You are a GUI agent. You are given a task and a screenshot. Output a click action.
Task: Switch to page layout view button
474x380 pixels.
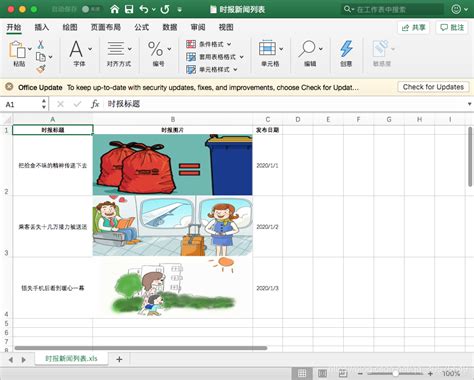click(322, 373)
